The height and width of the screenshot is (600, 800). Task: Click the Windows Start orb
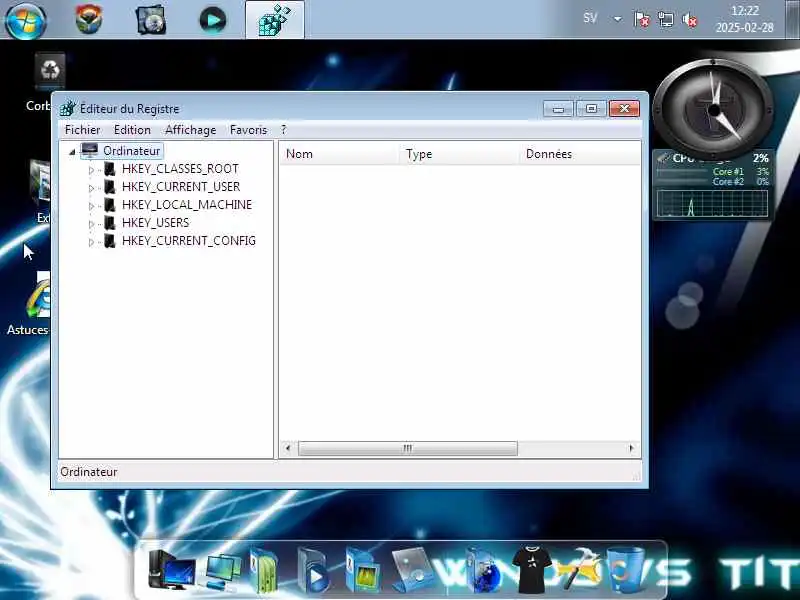click(26, 20)
